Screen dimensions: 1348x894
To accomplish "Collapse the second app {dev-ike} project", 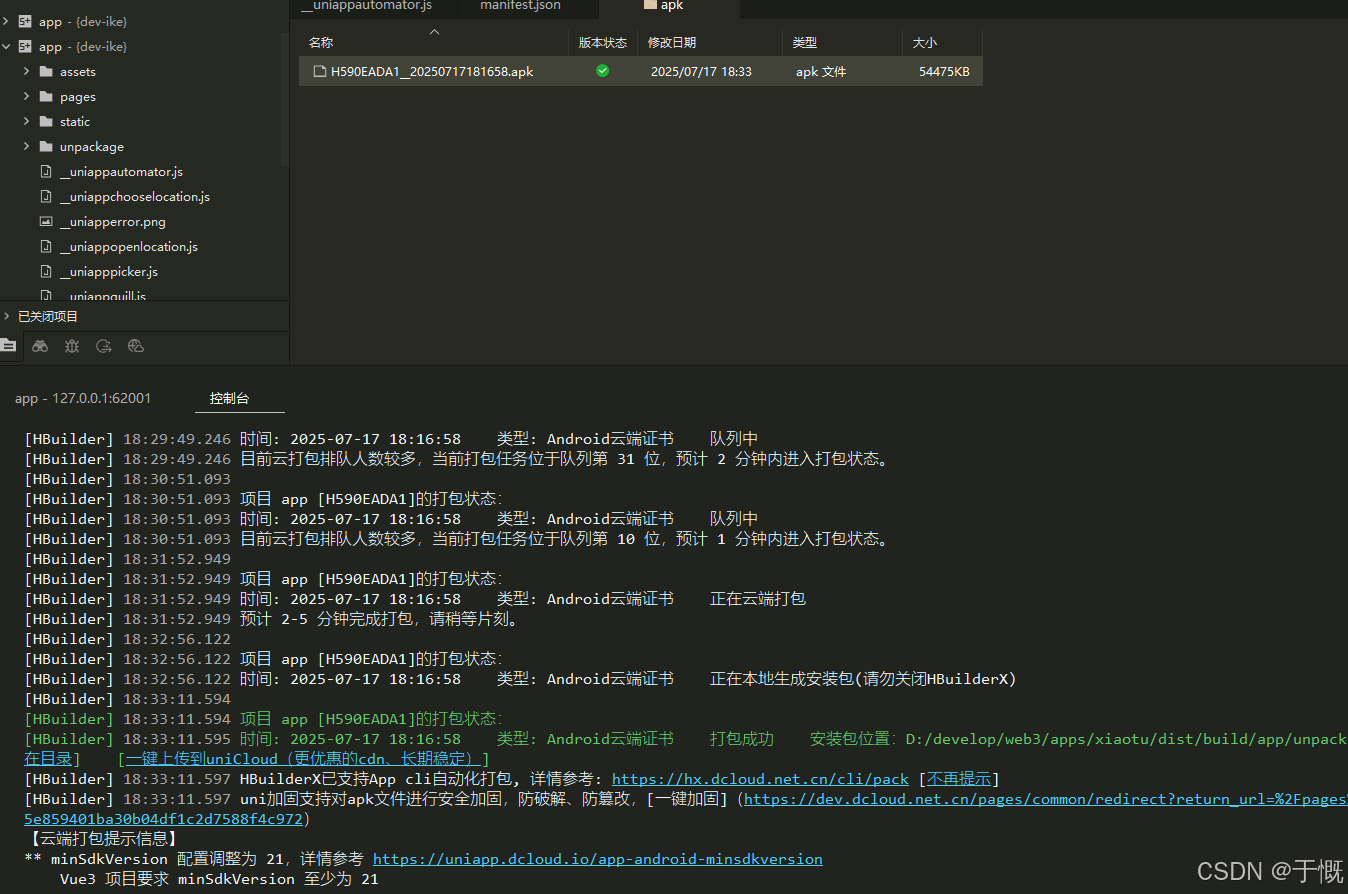I will [7, 47].
